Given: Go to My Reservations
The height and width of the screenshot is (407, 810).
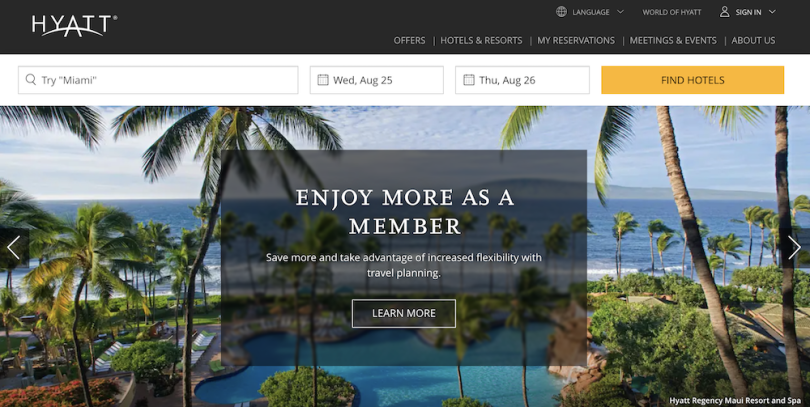Looking at the screenshot, I should pyautogui.click(x=576, y=40).
